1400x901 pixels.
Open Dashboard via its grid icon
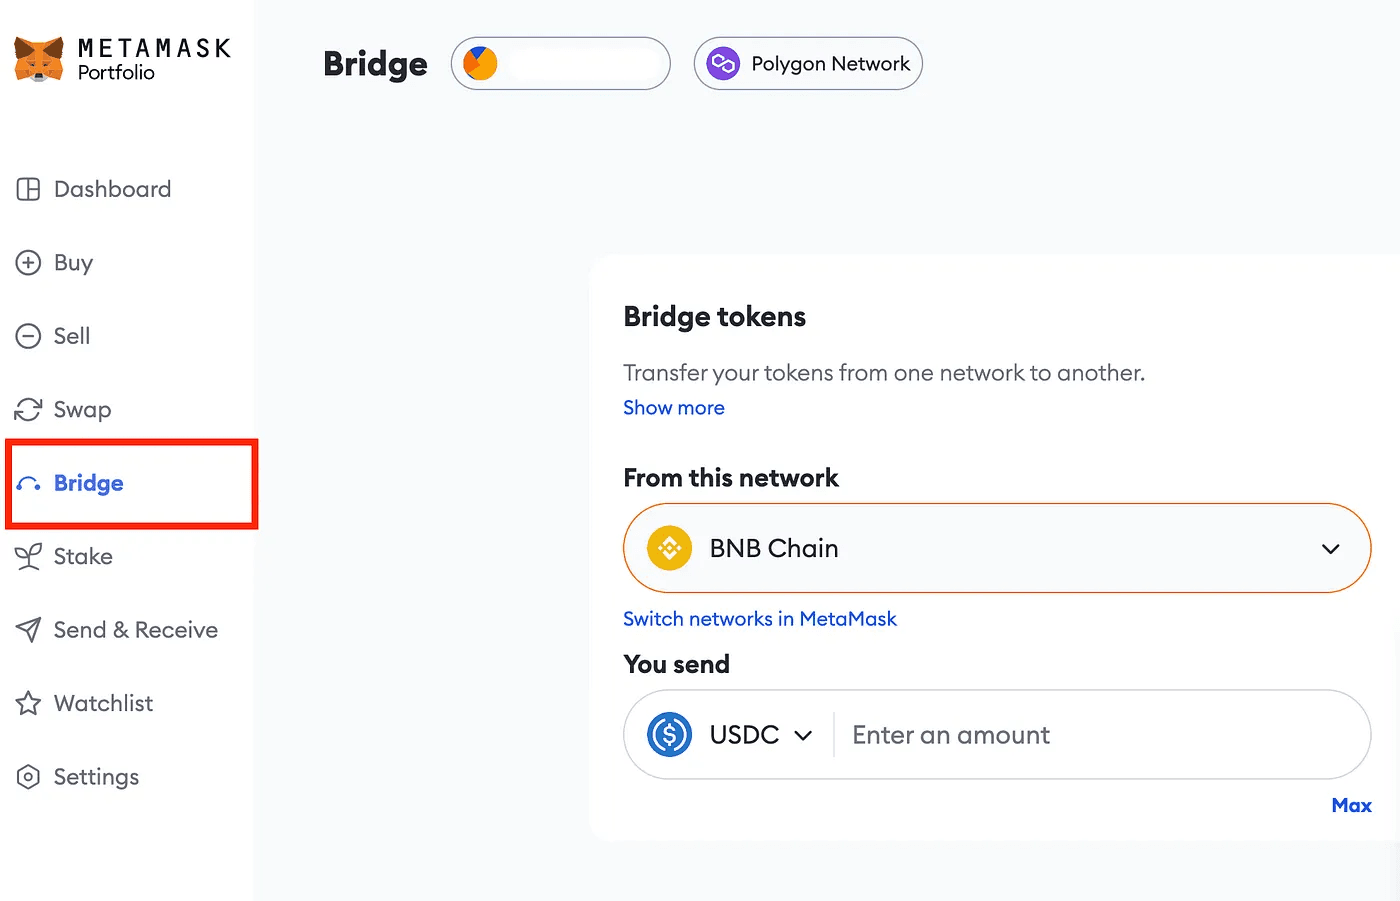coord(29,189)
